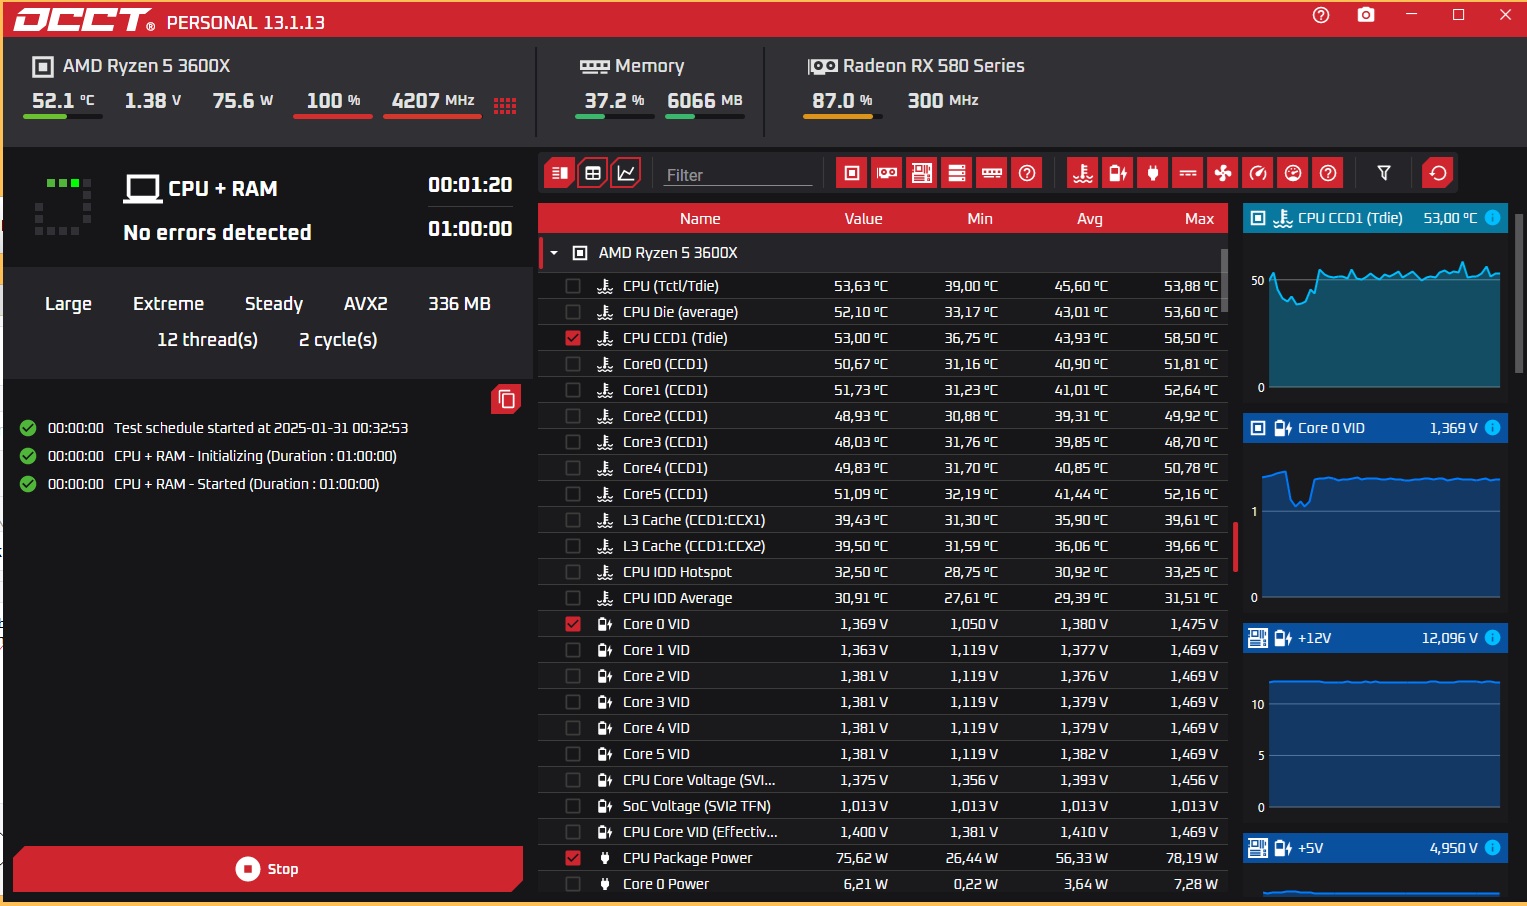
Task: Filter by unknown sensor type question mark
Action: (1328, 173)
